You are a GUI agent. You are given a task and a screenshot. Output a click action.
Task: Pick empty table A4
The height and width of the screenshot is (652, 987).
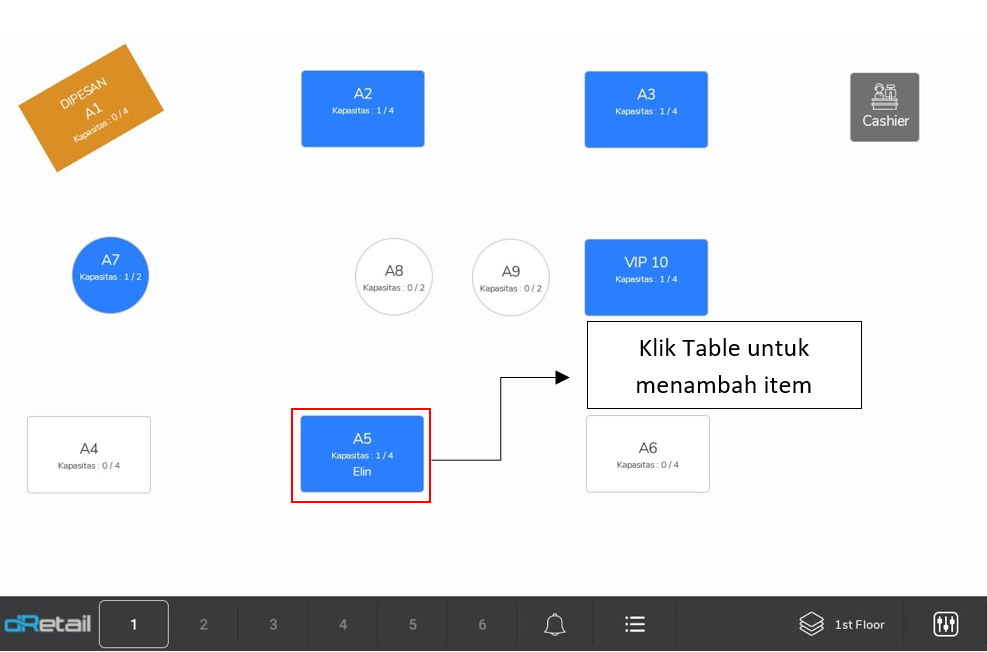(89, 455)
